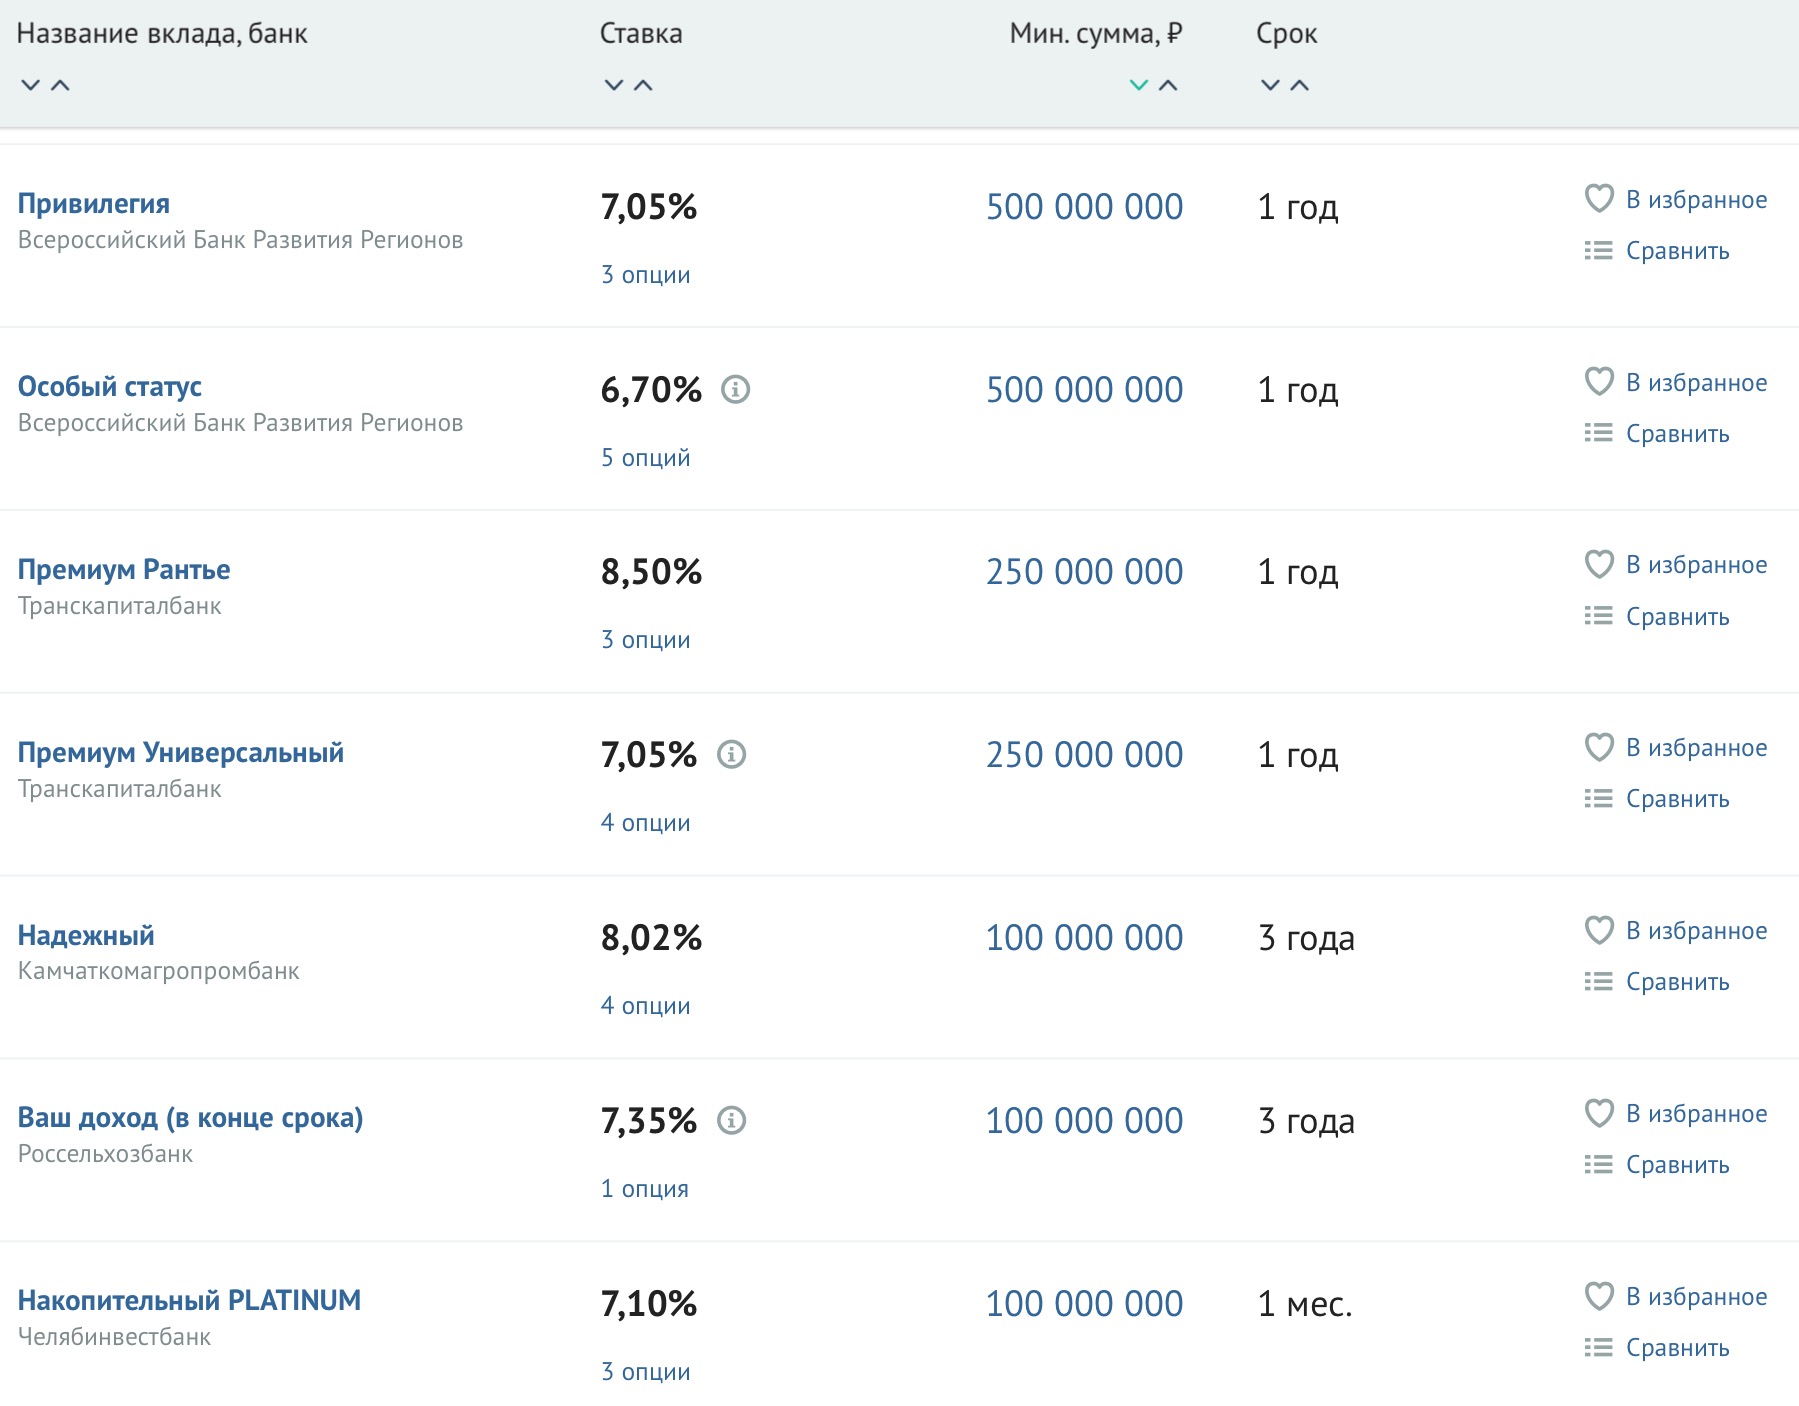
Task: Open the Накопительный PLATINUM deposit page
Action: 189,1300
